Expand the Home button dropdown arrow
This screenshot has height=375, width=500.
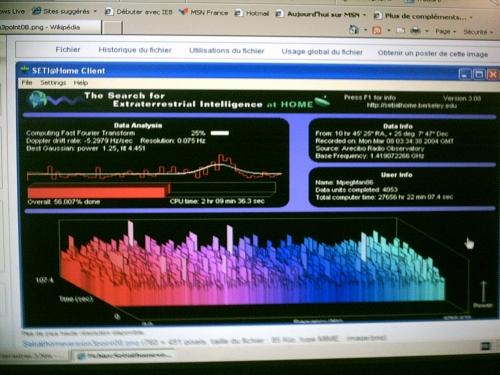point(365,30)
